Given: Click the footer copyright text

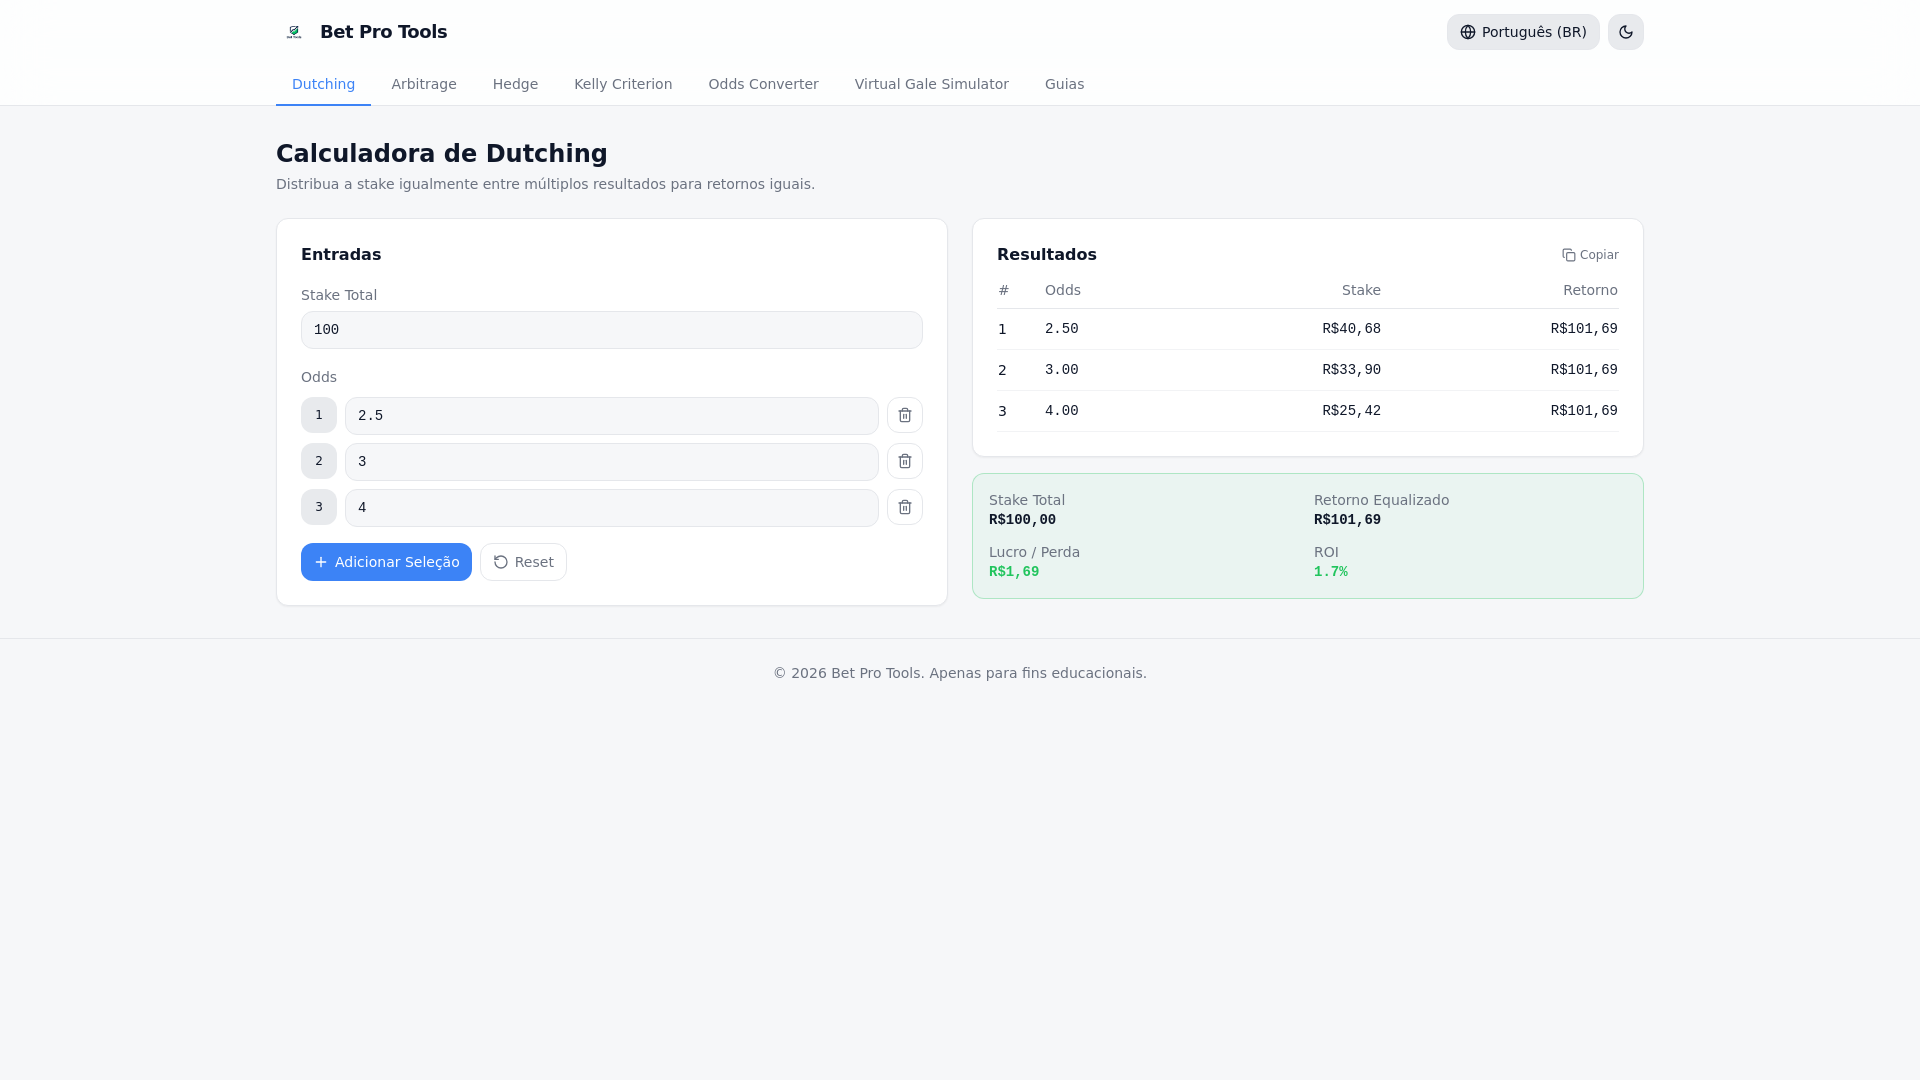Looking at the screenshot, I should (960, 673).
